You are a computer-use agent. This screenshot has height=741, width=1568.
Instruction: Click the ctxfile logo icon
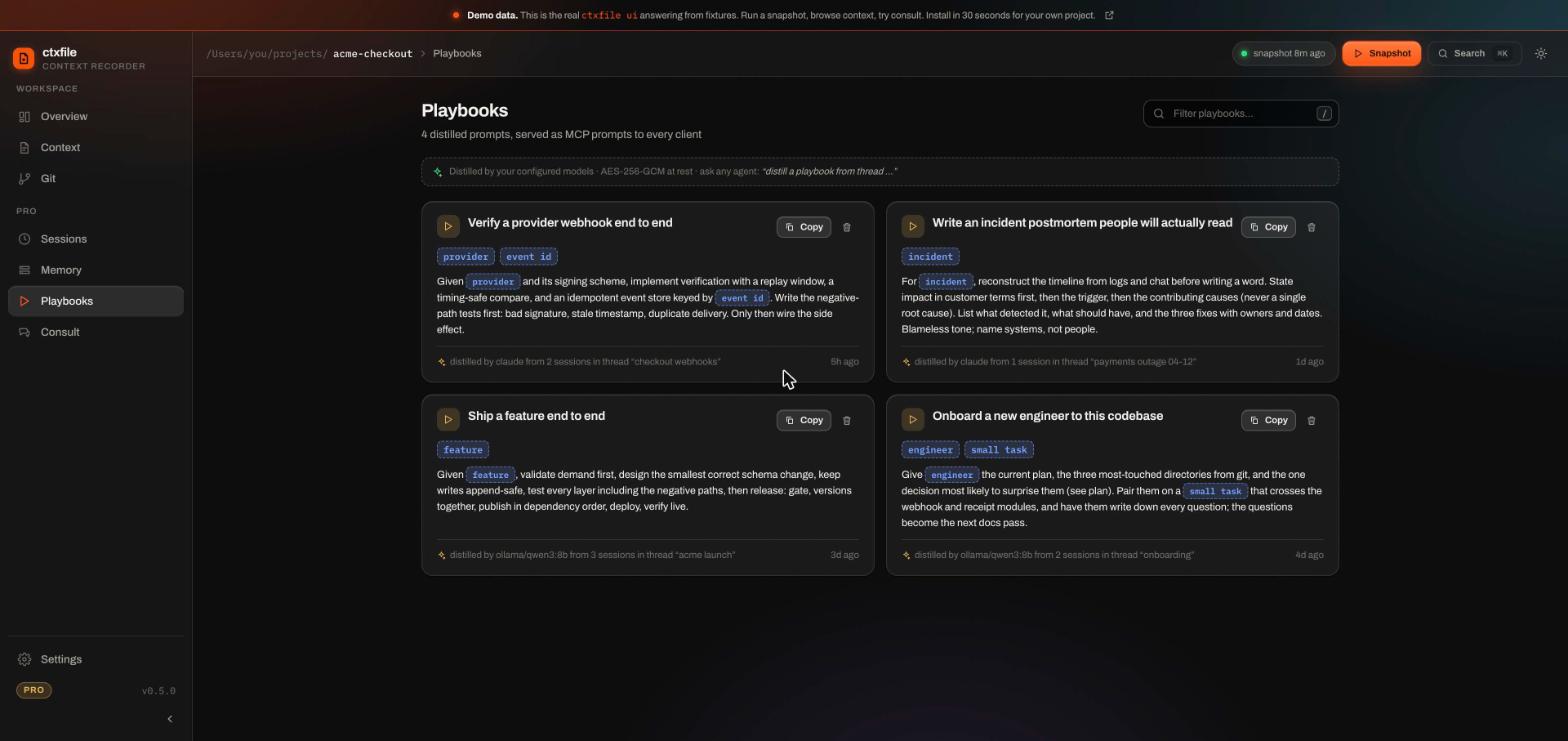[23, 59]
